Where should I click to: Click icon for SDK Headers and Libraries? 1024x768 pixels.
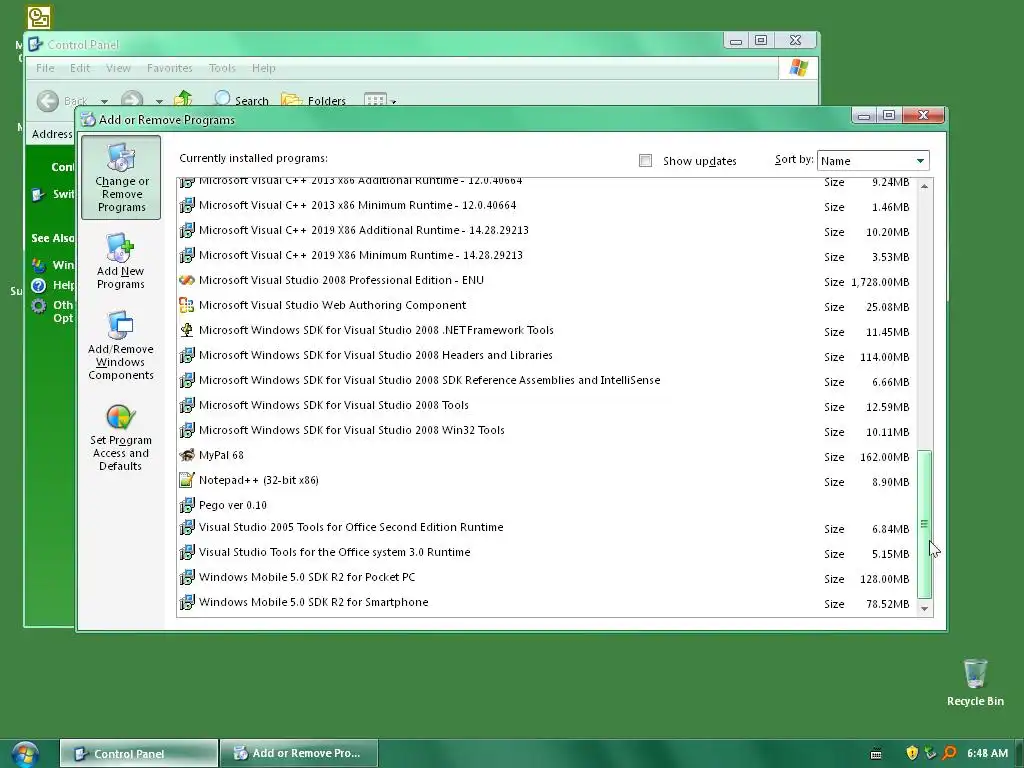pyautogui.click(x=187, y=355)
